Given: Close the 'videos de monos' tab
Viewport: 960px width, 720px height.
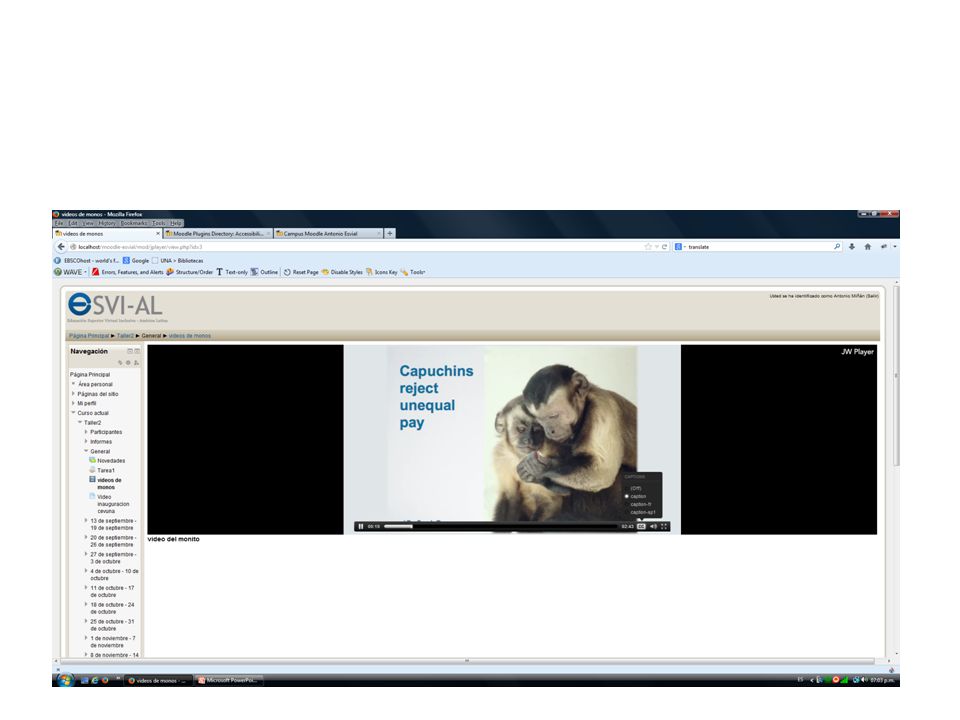Looking at the screenshot, I should [x=157, y=233].
